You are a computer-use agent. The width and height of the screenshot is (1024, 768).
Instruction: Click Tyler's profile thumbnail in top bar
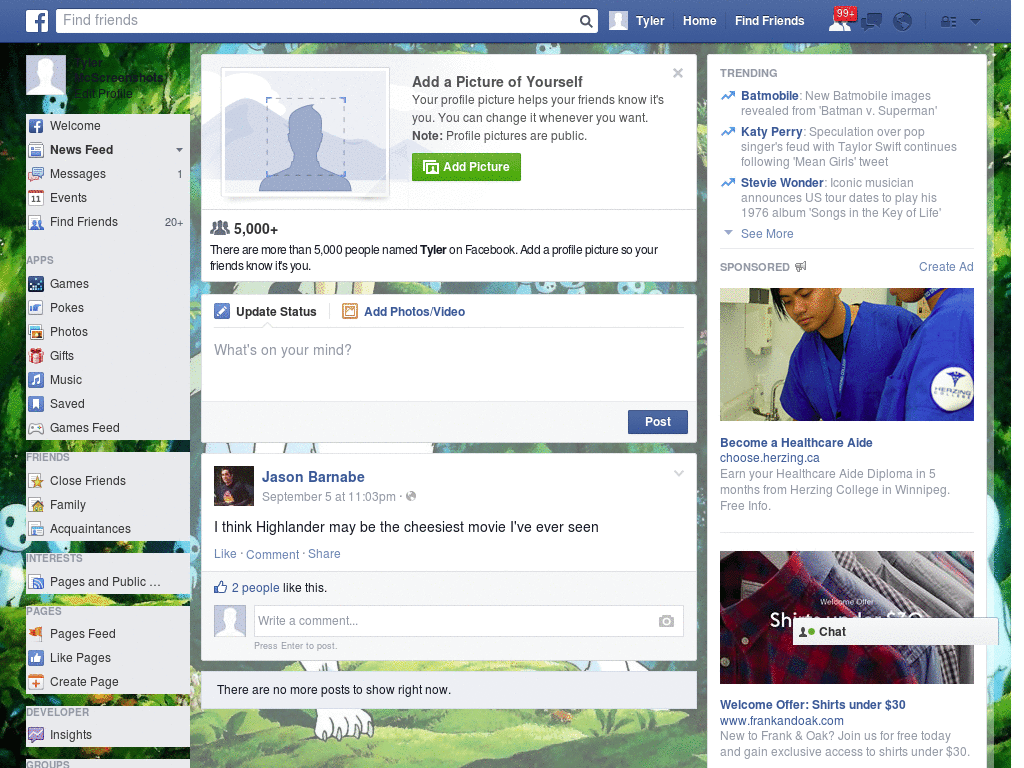(x=618, y=21)
